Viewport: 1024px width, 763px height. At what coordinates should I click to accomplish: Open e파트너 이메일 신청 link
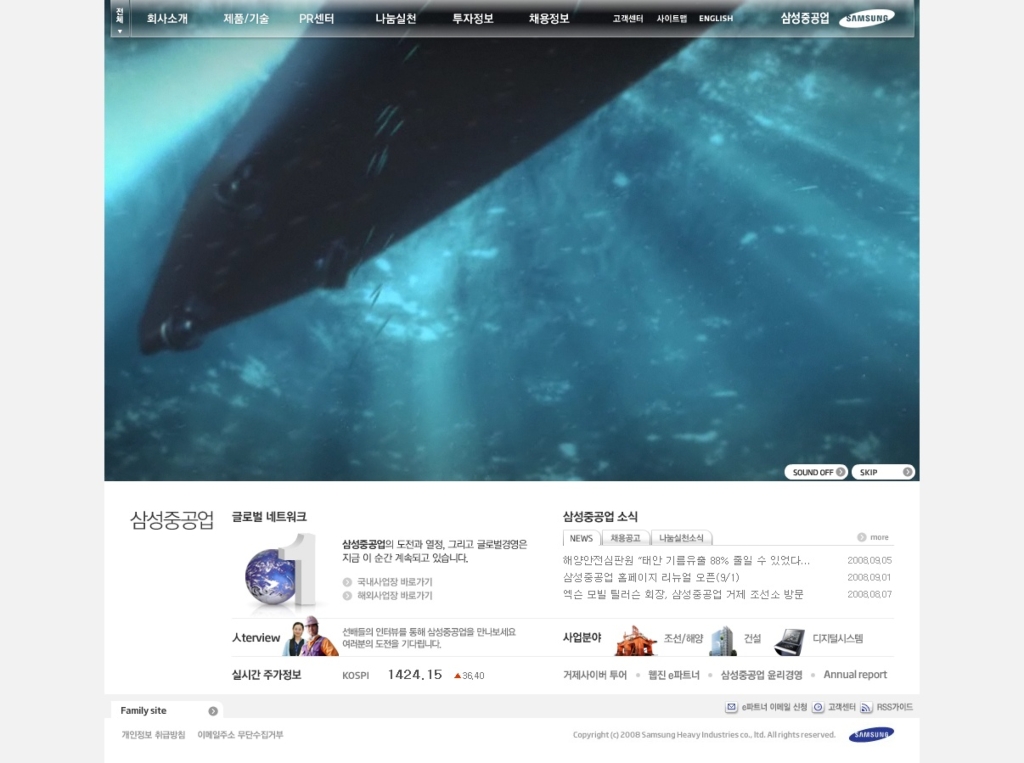774,707
